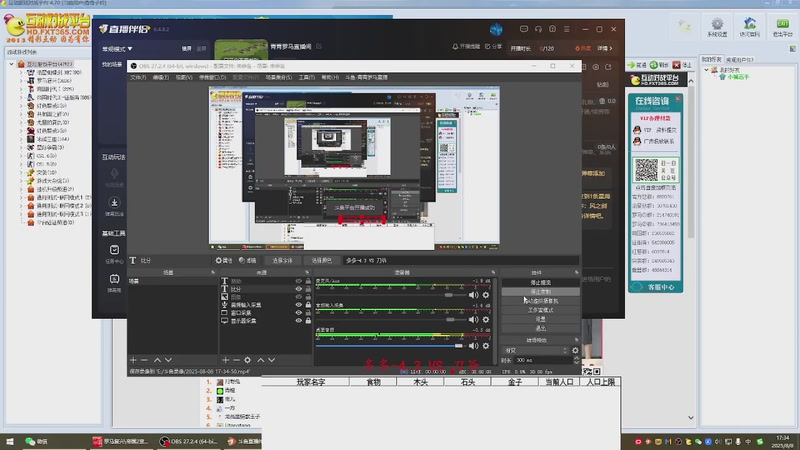Add a new scene with the plus icon in OBS scenes panel
The image size is (800, 450).
(x=133, y=360)
